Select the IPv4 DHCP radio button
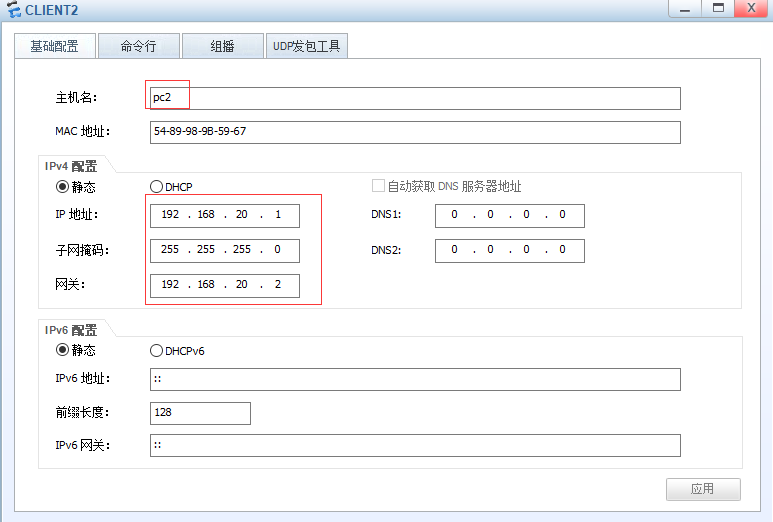 (156, 187)
